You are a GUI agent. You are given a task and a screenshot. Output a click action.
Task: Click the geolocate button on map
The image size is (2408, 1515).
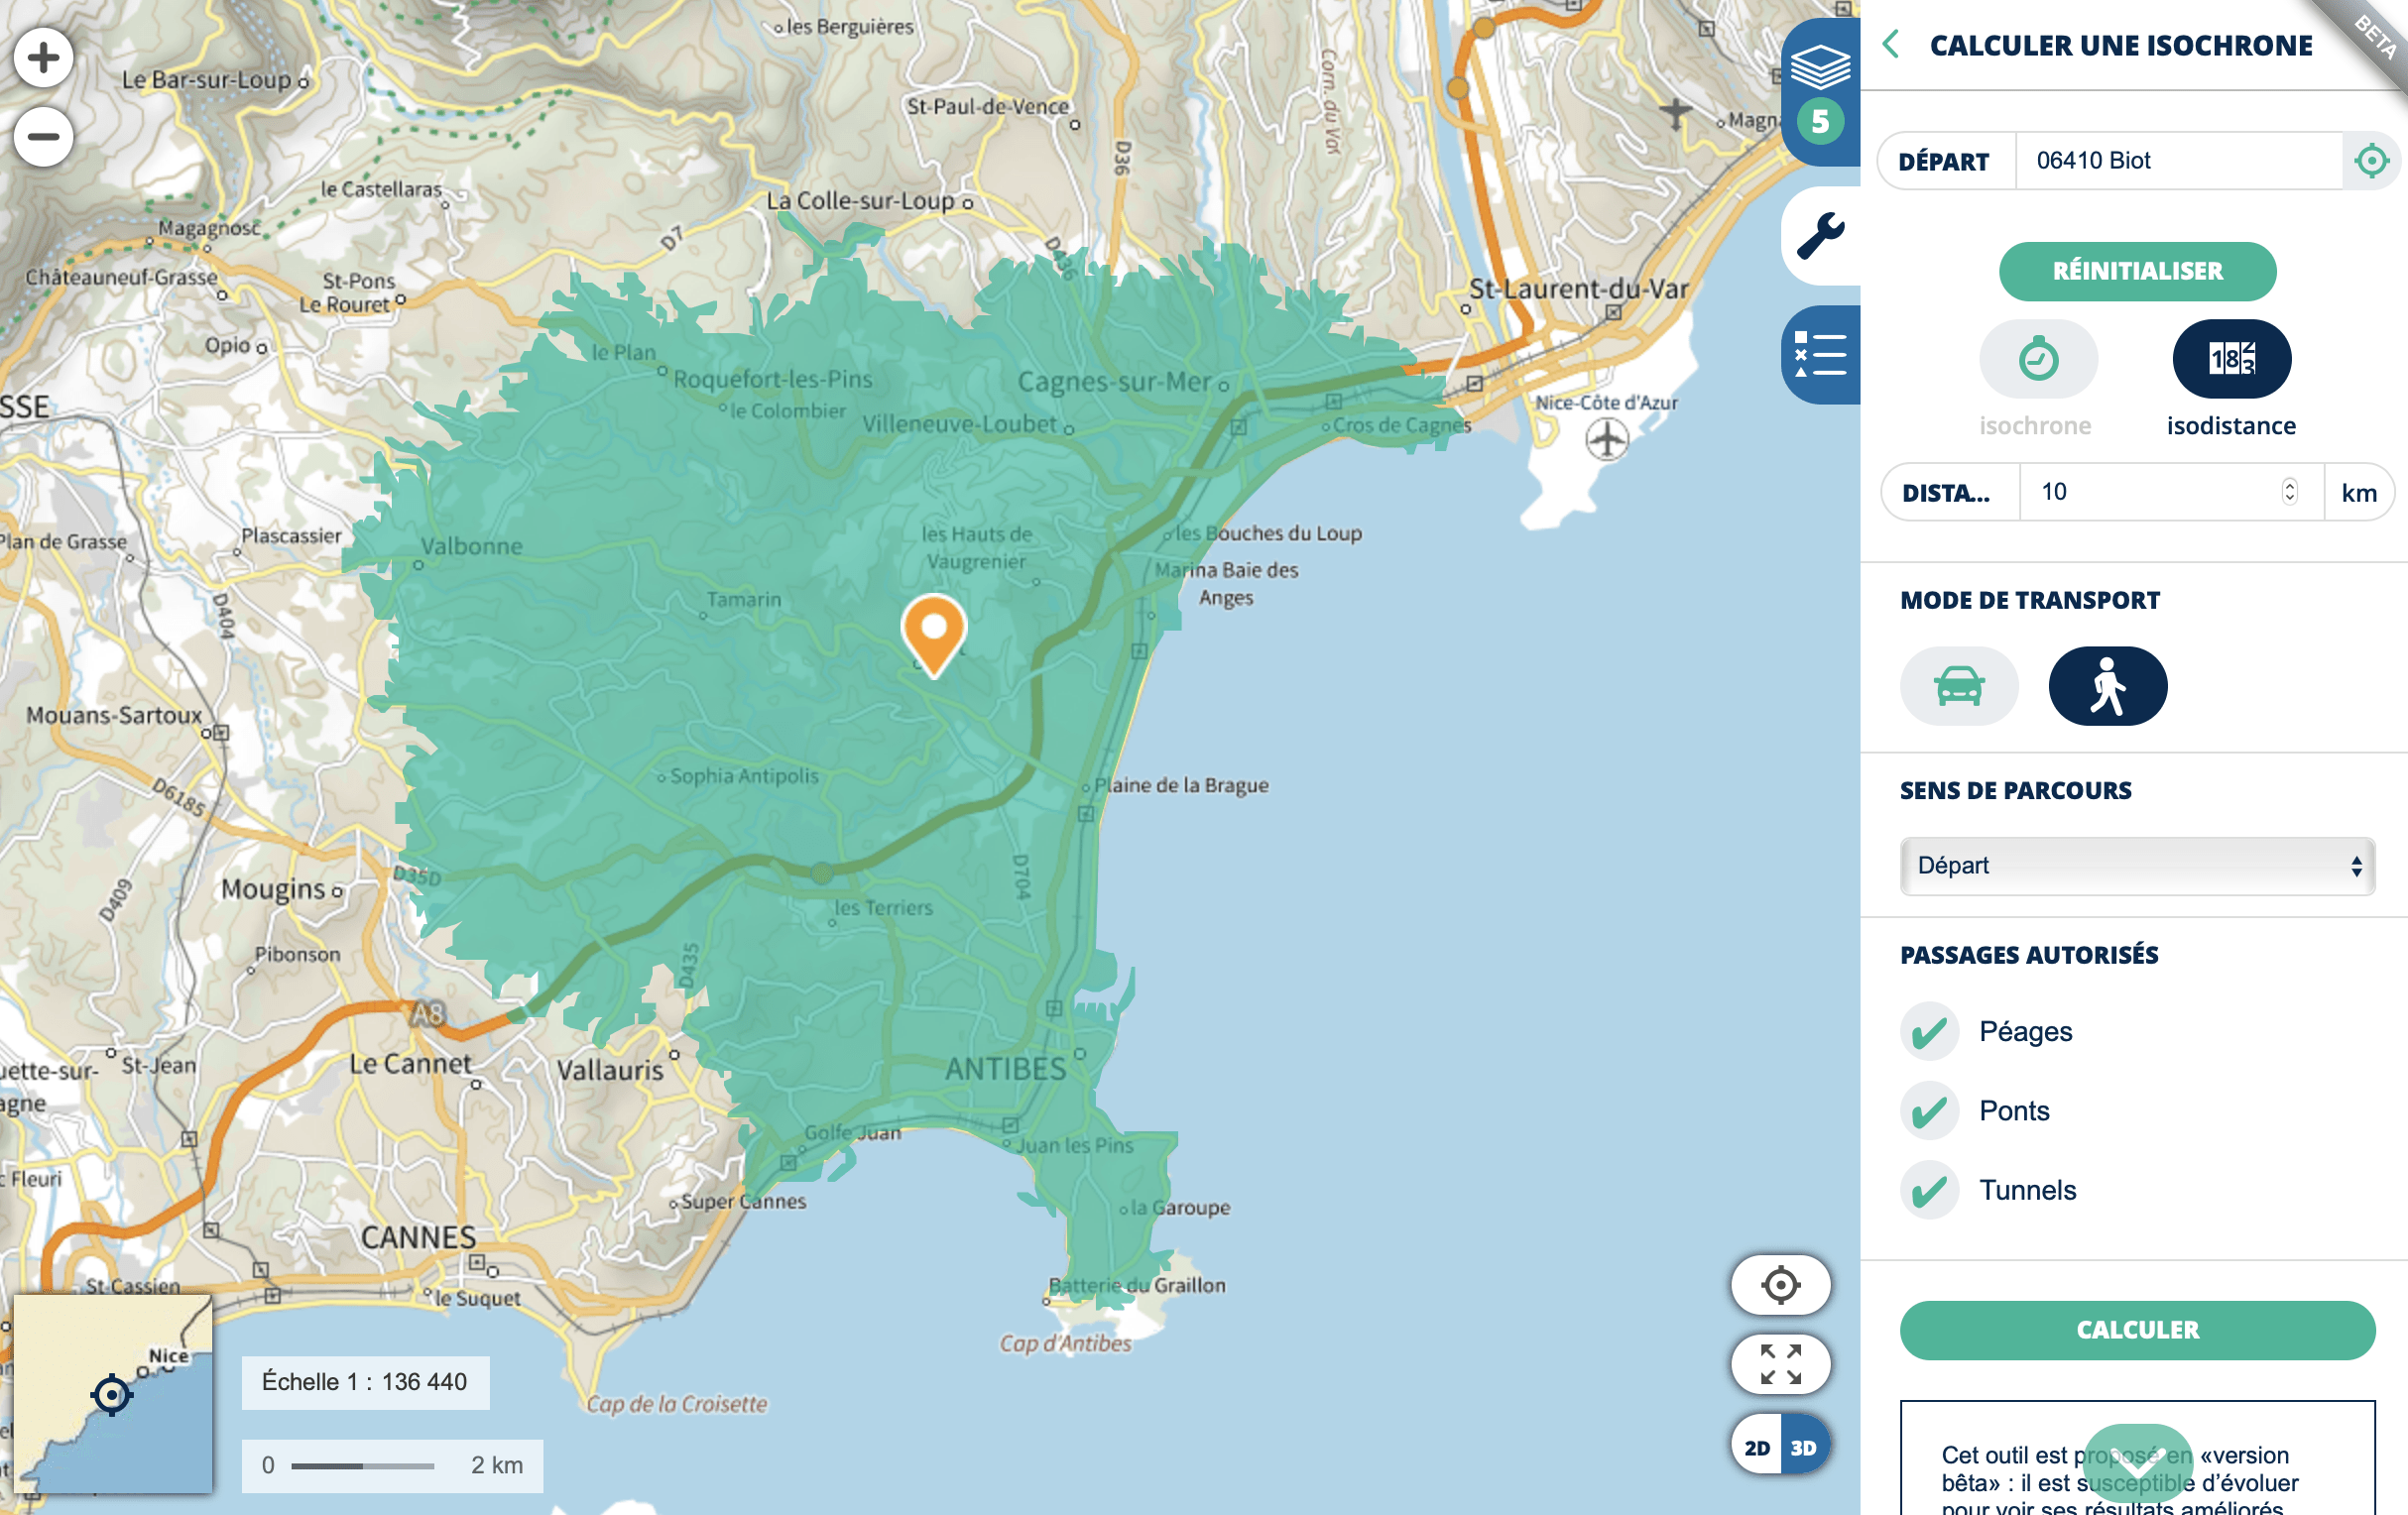coord(1780,1284)
